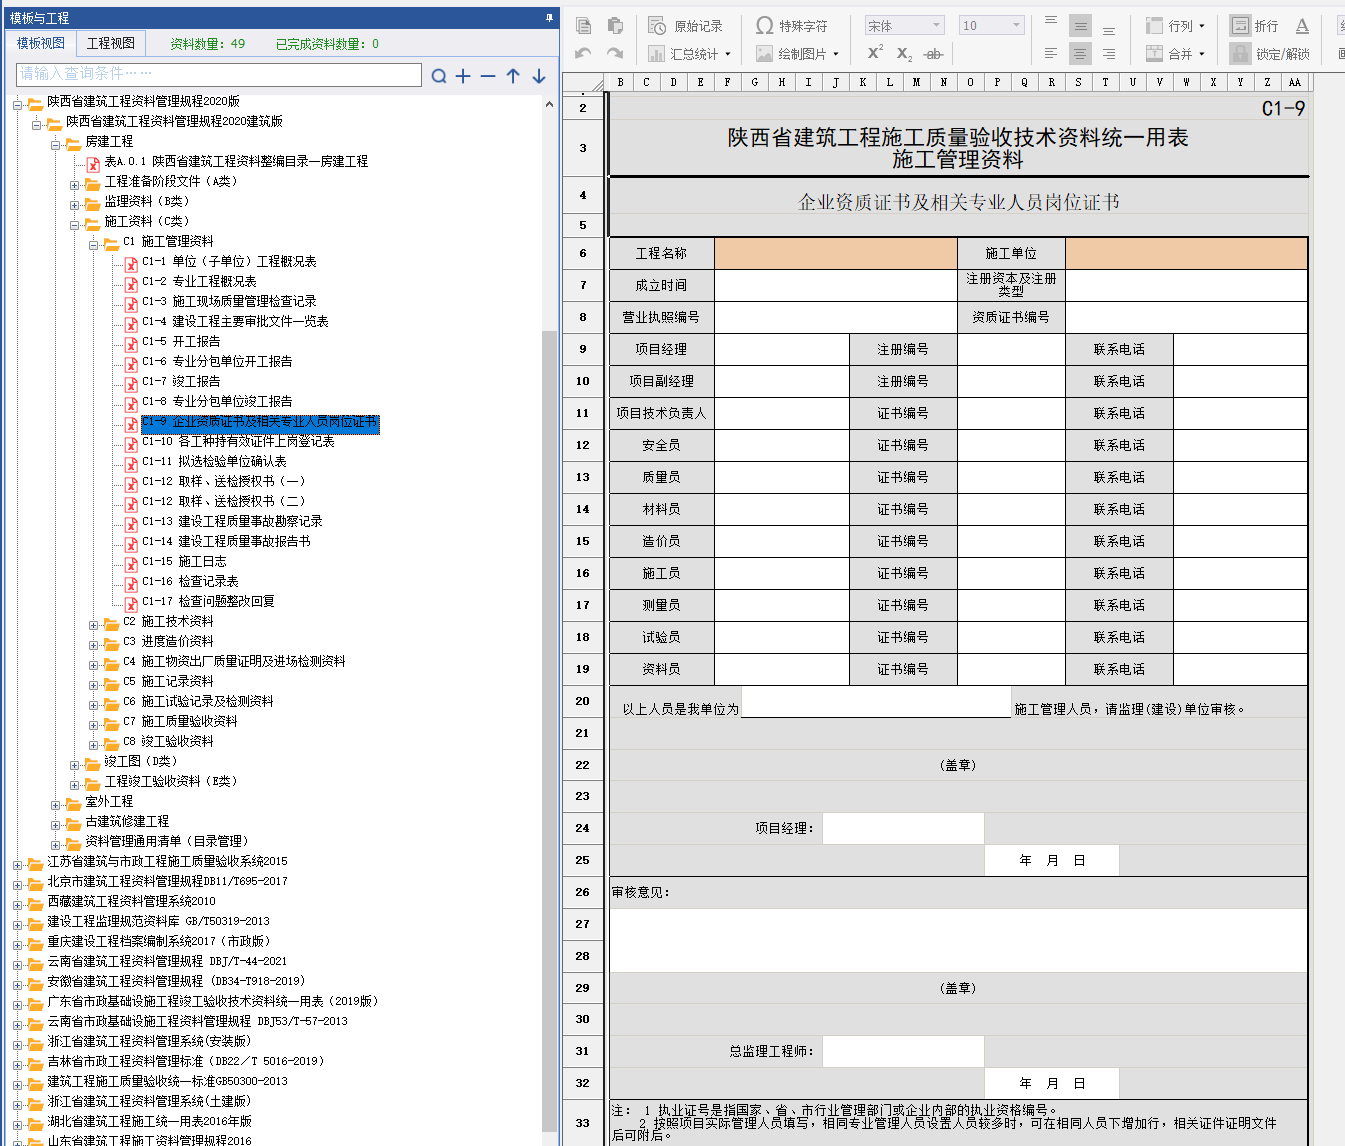Open special characters (特殊字符) tool

pyautogui.click(x=792, y=26)
